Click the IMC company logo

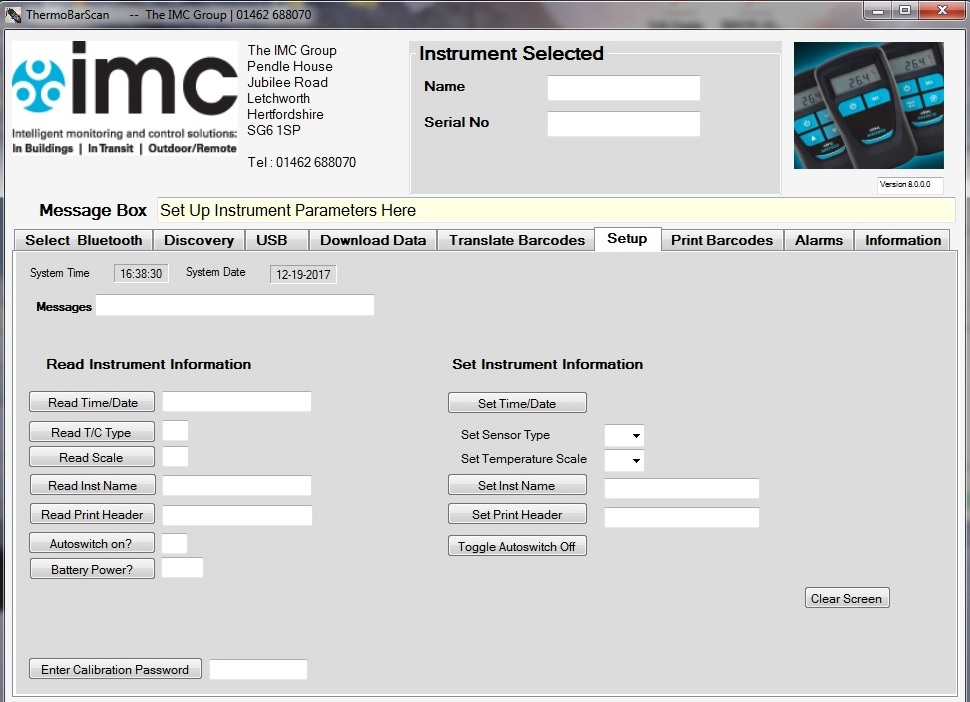[125, 99]
